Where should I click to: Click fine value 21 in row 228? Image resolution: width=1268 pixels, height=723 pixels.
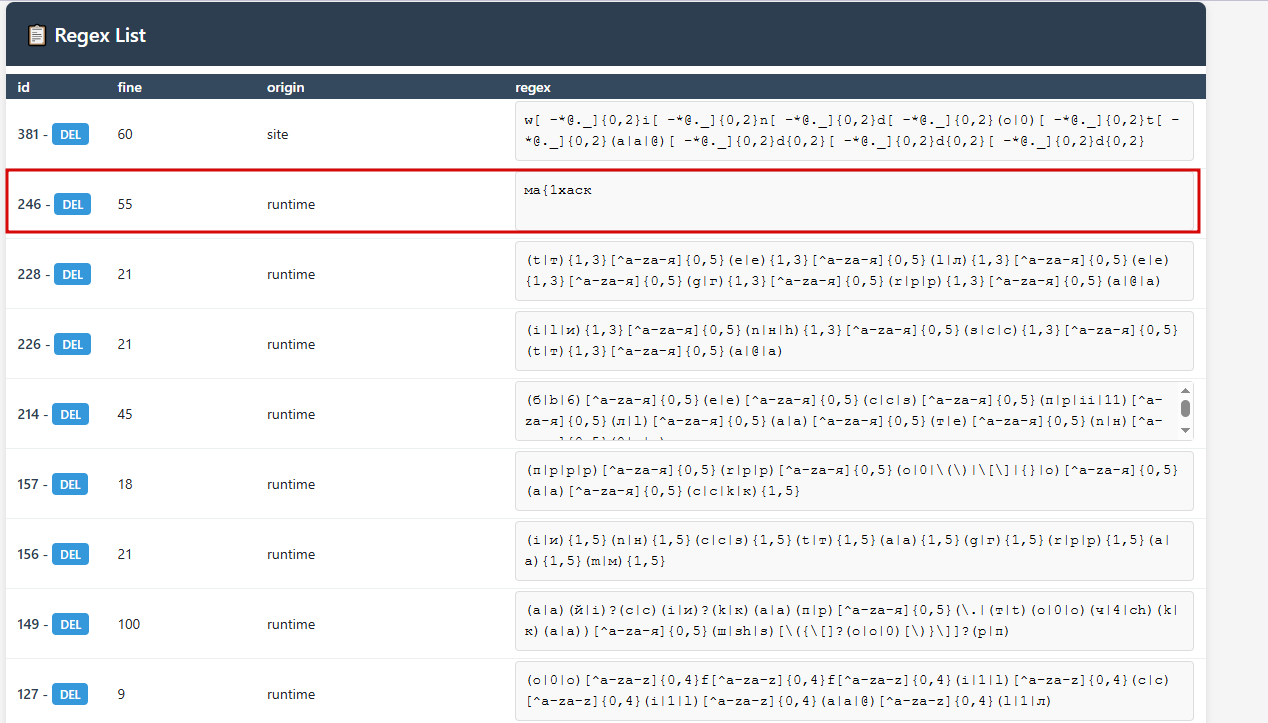tap(125, 274)
